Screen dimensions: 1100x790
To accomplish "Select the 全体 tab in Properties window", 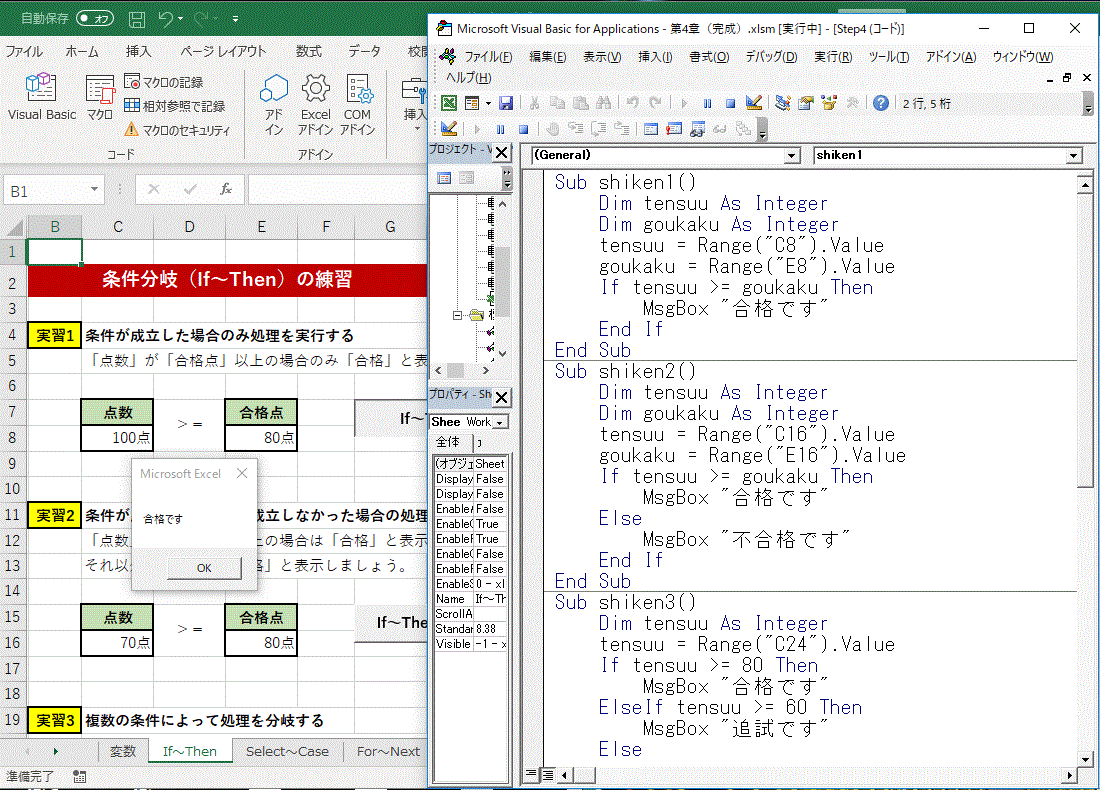I will tap(448, 442).
